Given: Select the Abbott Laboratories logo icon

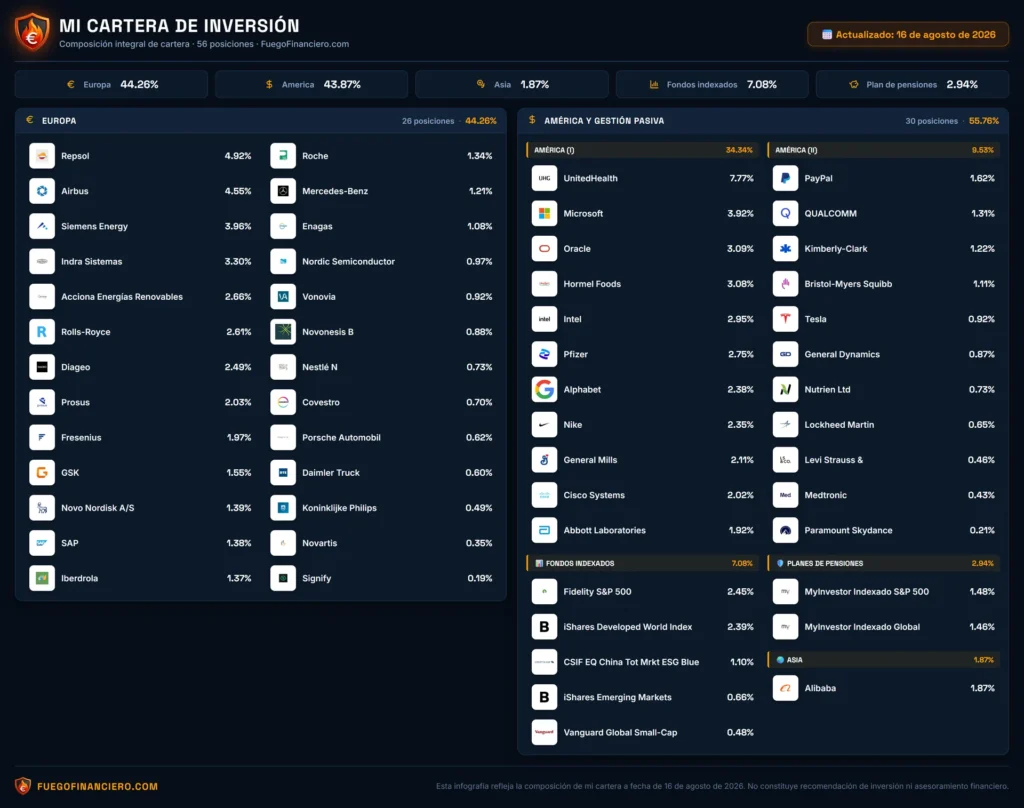Looking at the screenshot, I should (544, 531).
